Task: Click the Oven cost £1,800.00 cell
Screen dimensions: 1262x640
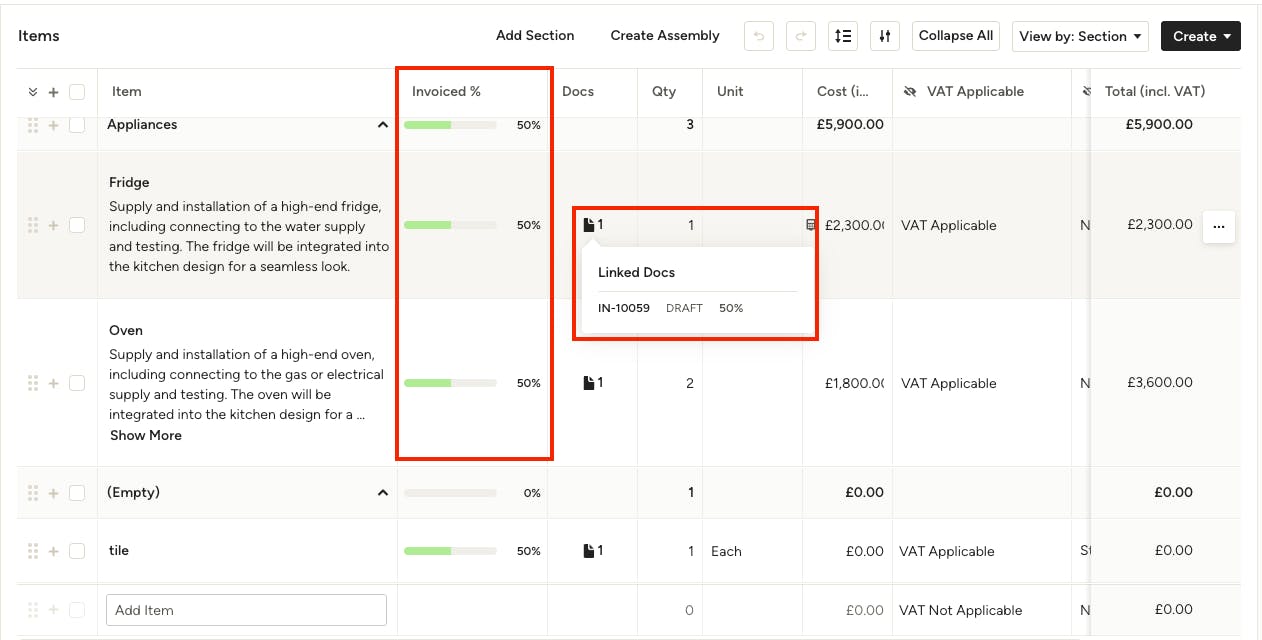Action: click(x=855, y=383)
